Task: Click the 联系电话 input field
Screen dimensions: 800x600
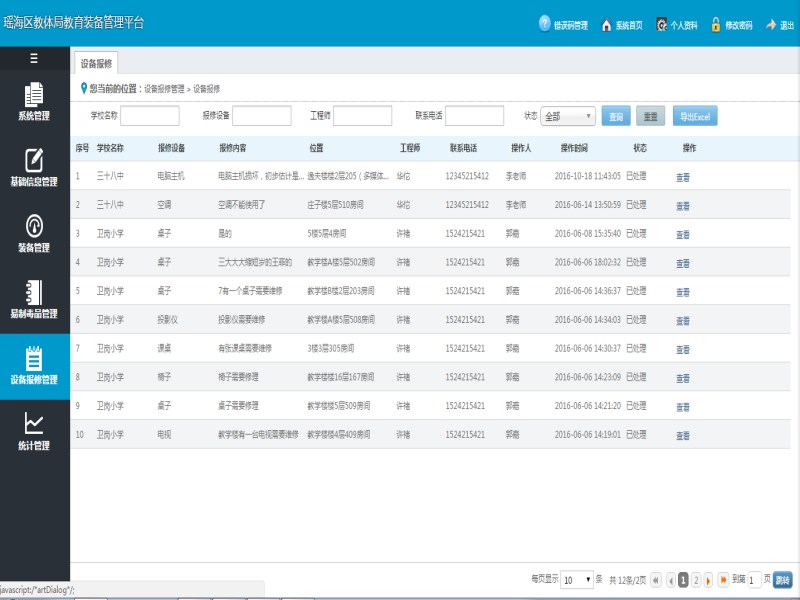Action: click(x=474, y=116)
